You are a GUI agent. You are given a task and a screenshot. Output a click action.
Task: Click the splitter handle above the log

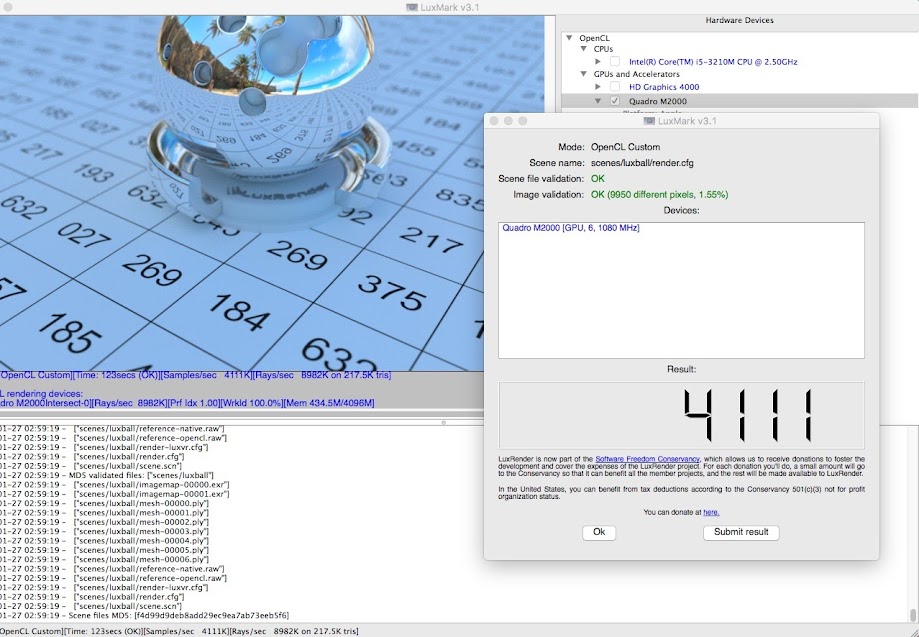pos(444,422)
